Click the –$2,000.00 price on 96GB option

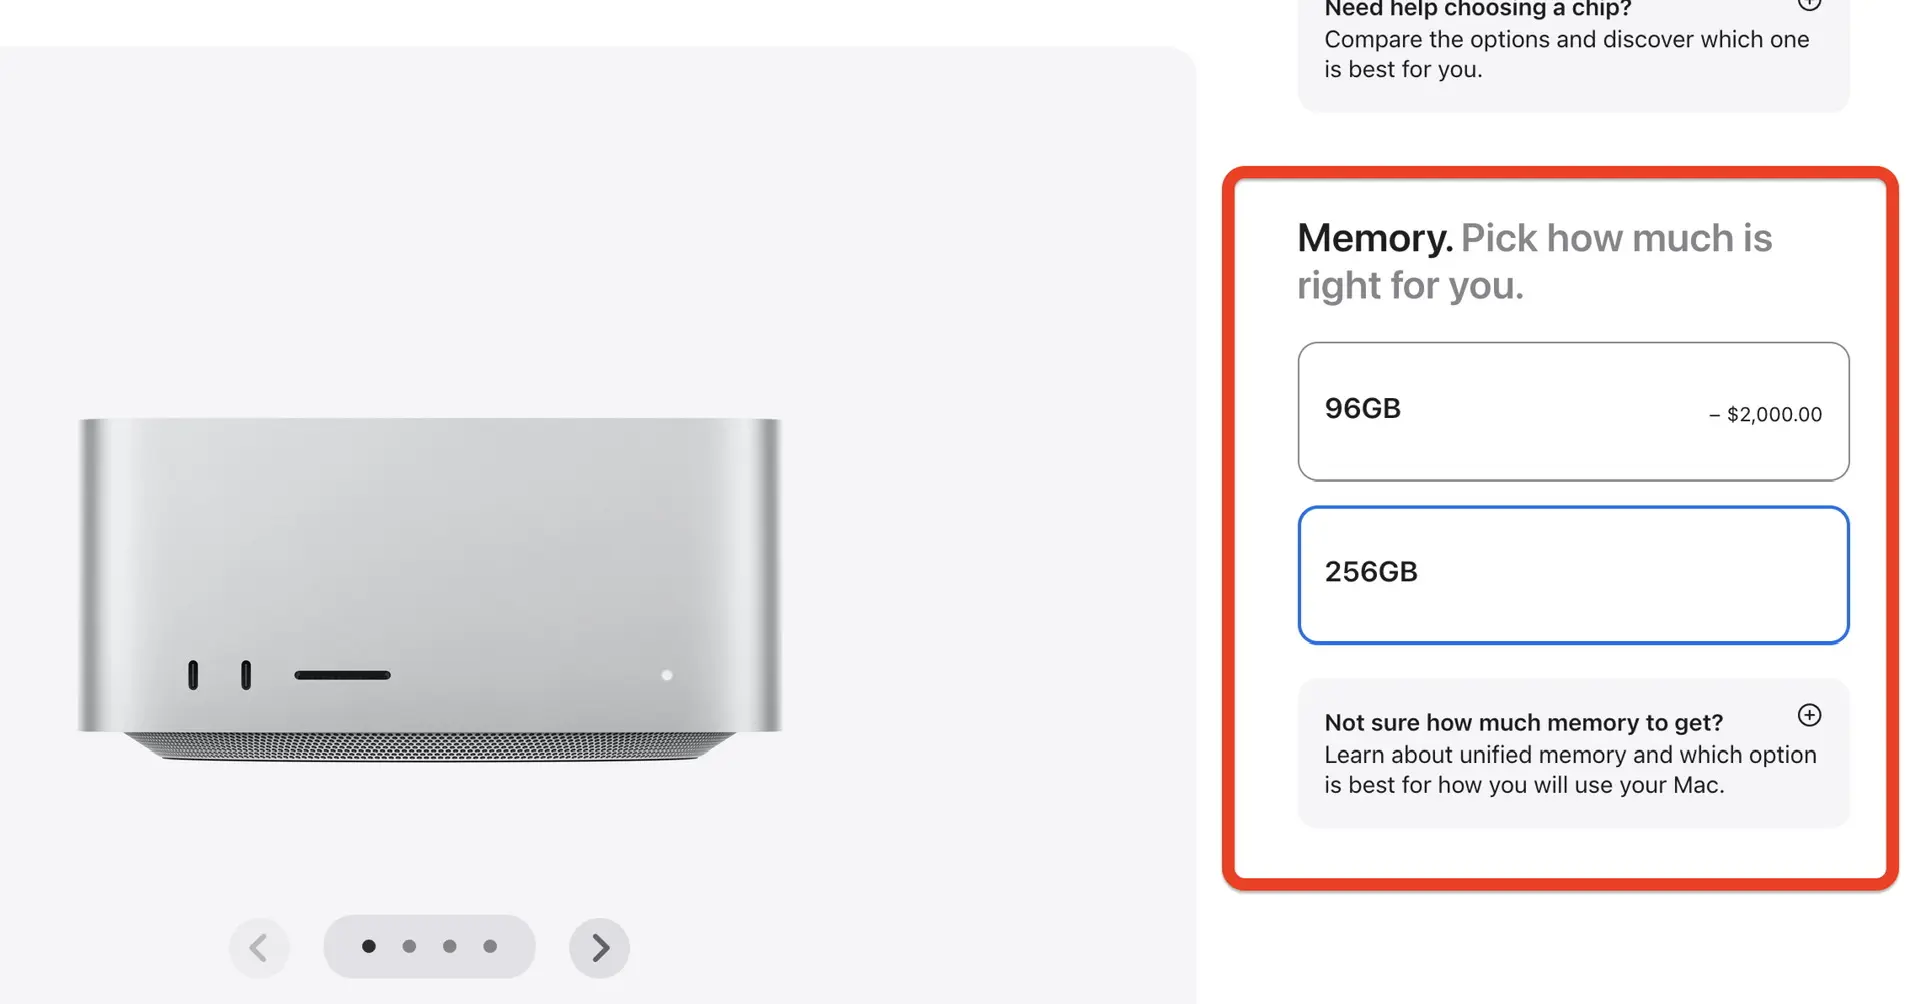pyautogui.click(x=1765, y=414)
